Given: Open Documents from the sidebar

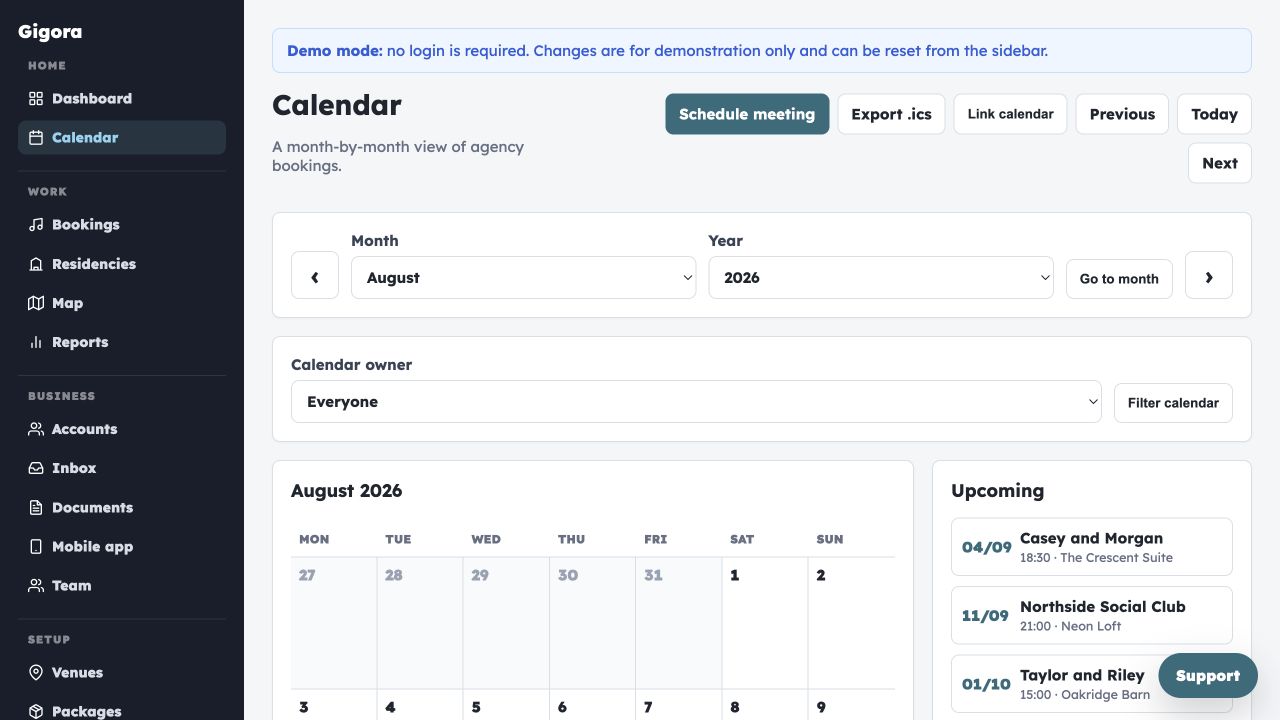Looking at the screenshot, I should tap(122, 507).
